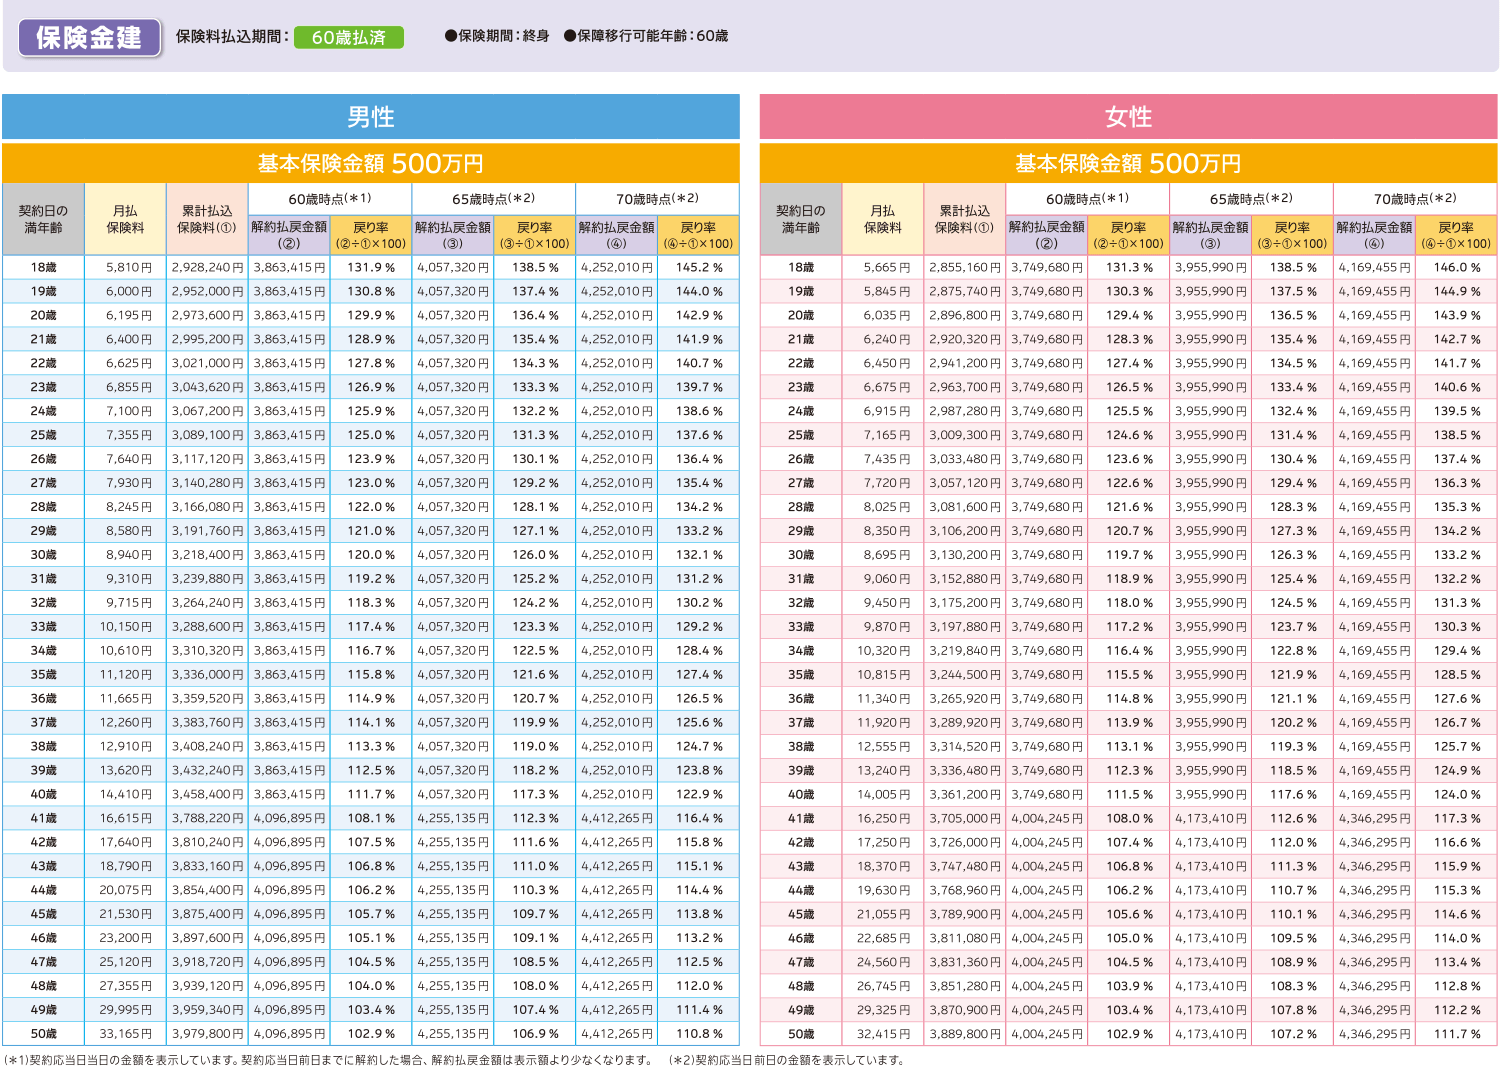Click 30歳 age label in male table

[x=43, y=555]
